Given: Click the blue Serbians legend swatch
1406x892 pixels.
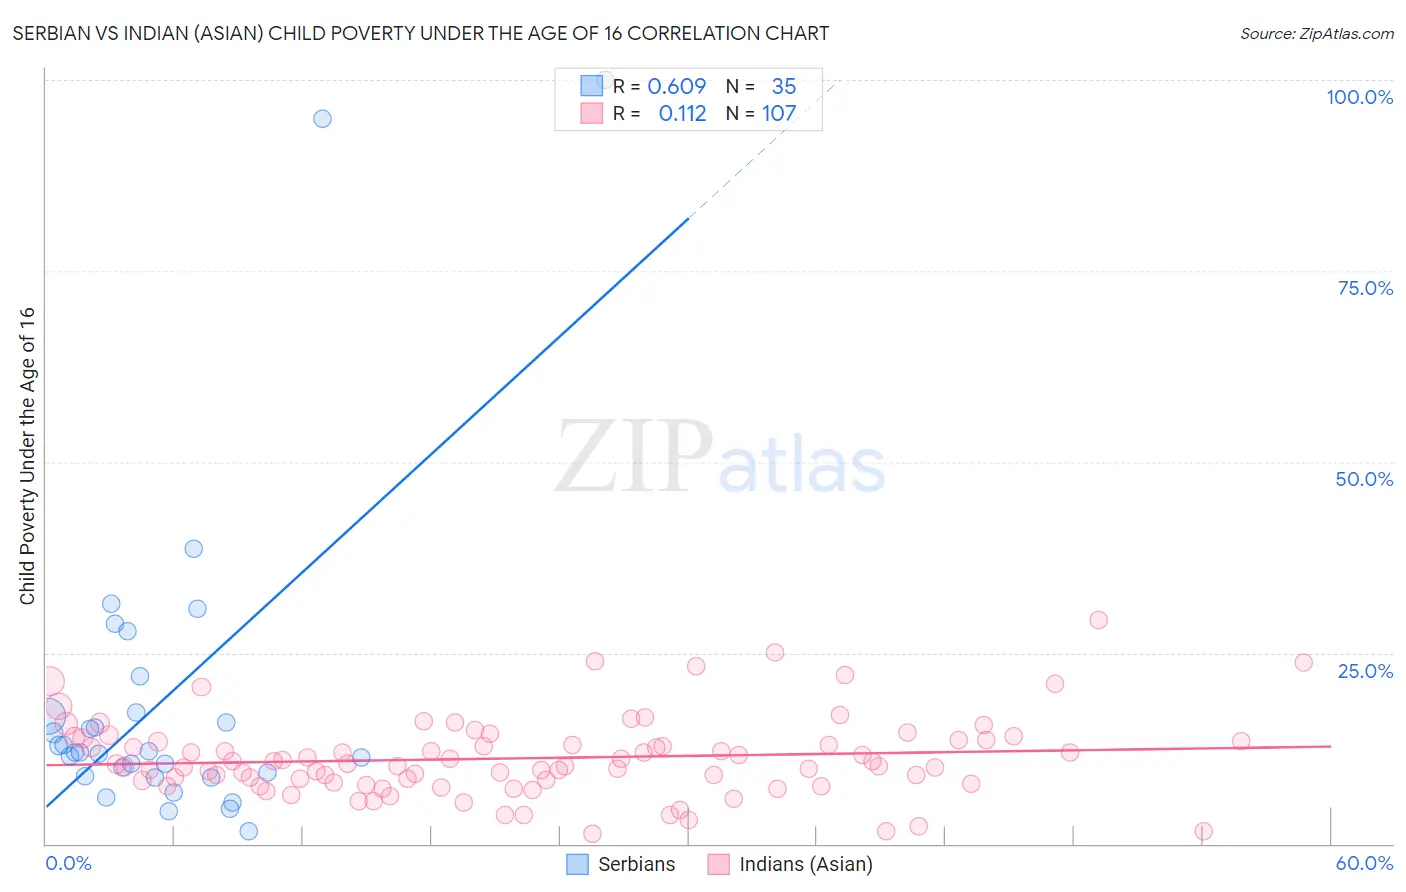Looking at the screenshot, I should pos(577,864).
